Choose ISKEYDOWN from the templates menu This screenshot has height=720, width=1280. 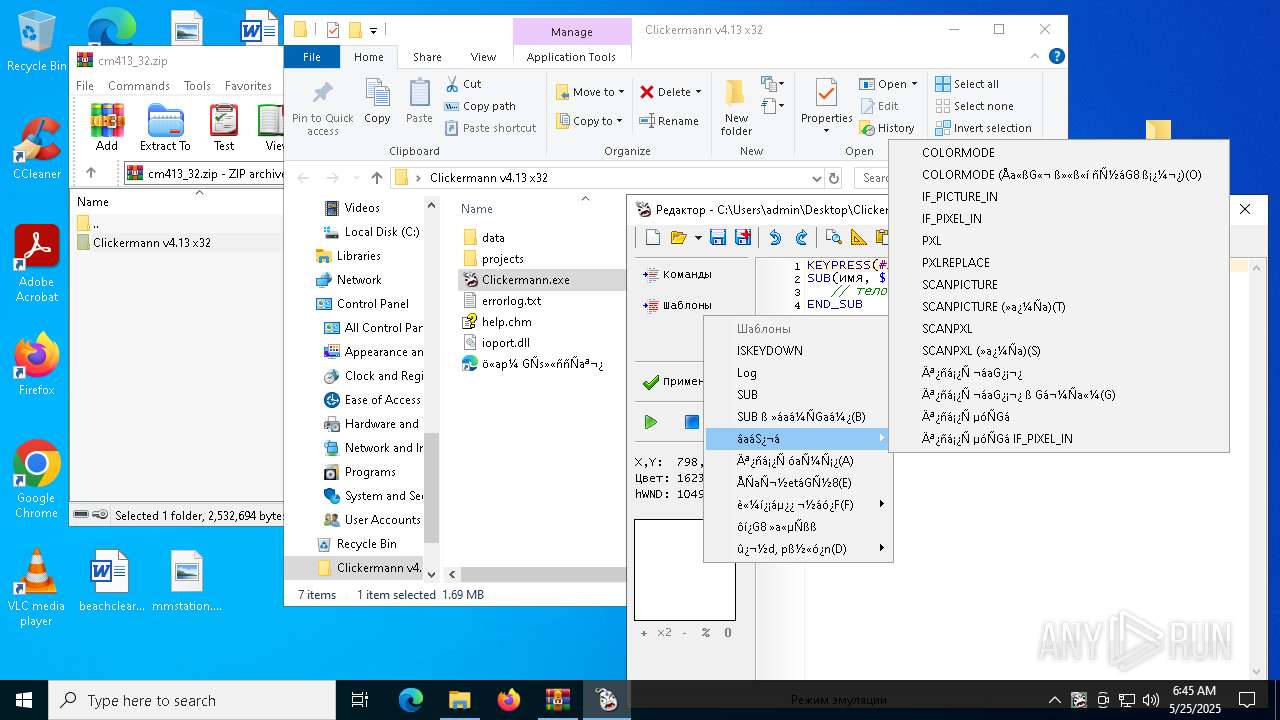[798, 351]
